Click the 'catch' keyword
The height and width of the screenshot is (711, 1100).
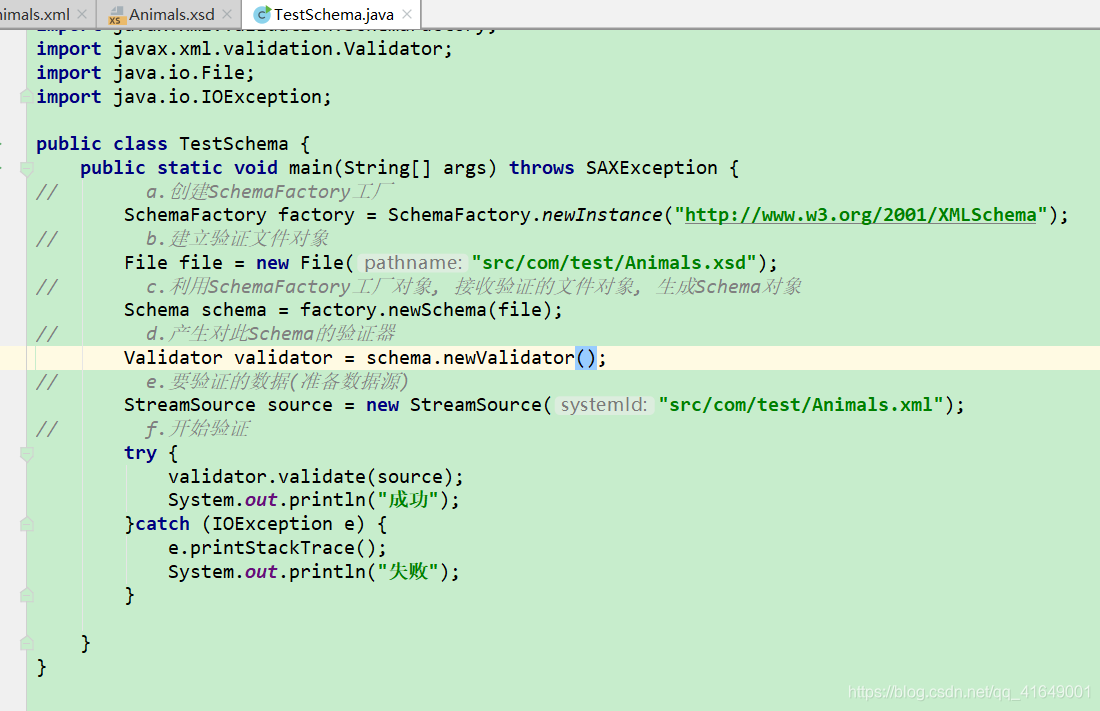163,524
